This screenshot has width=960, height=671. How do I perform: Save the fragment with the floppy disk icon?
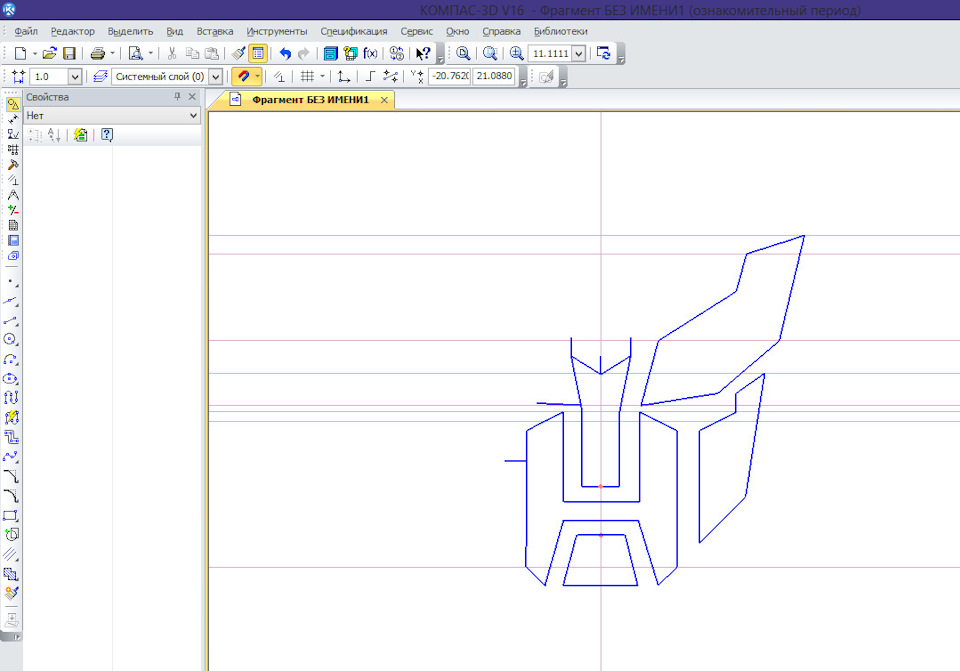(x=69, y=54)
